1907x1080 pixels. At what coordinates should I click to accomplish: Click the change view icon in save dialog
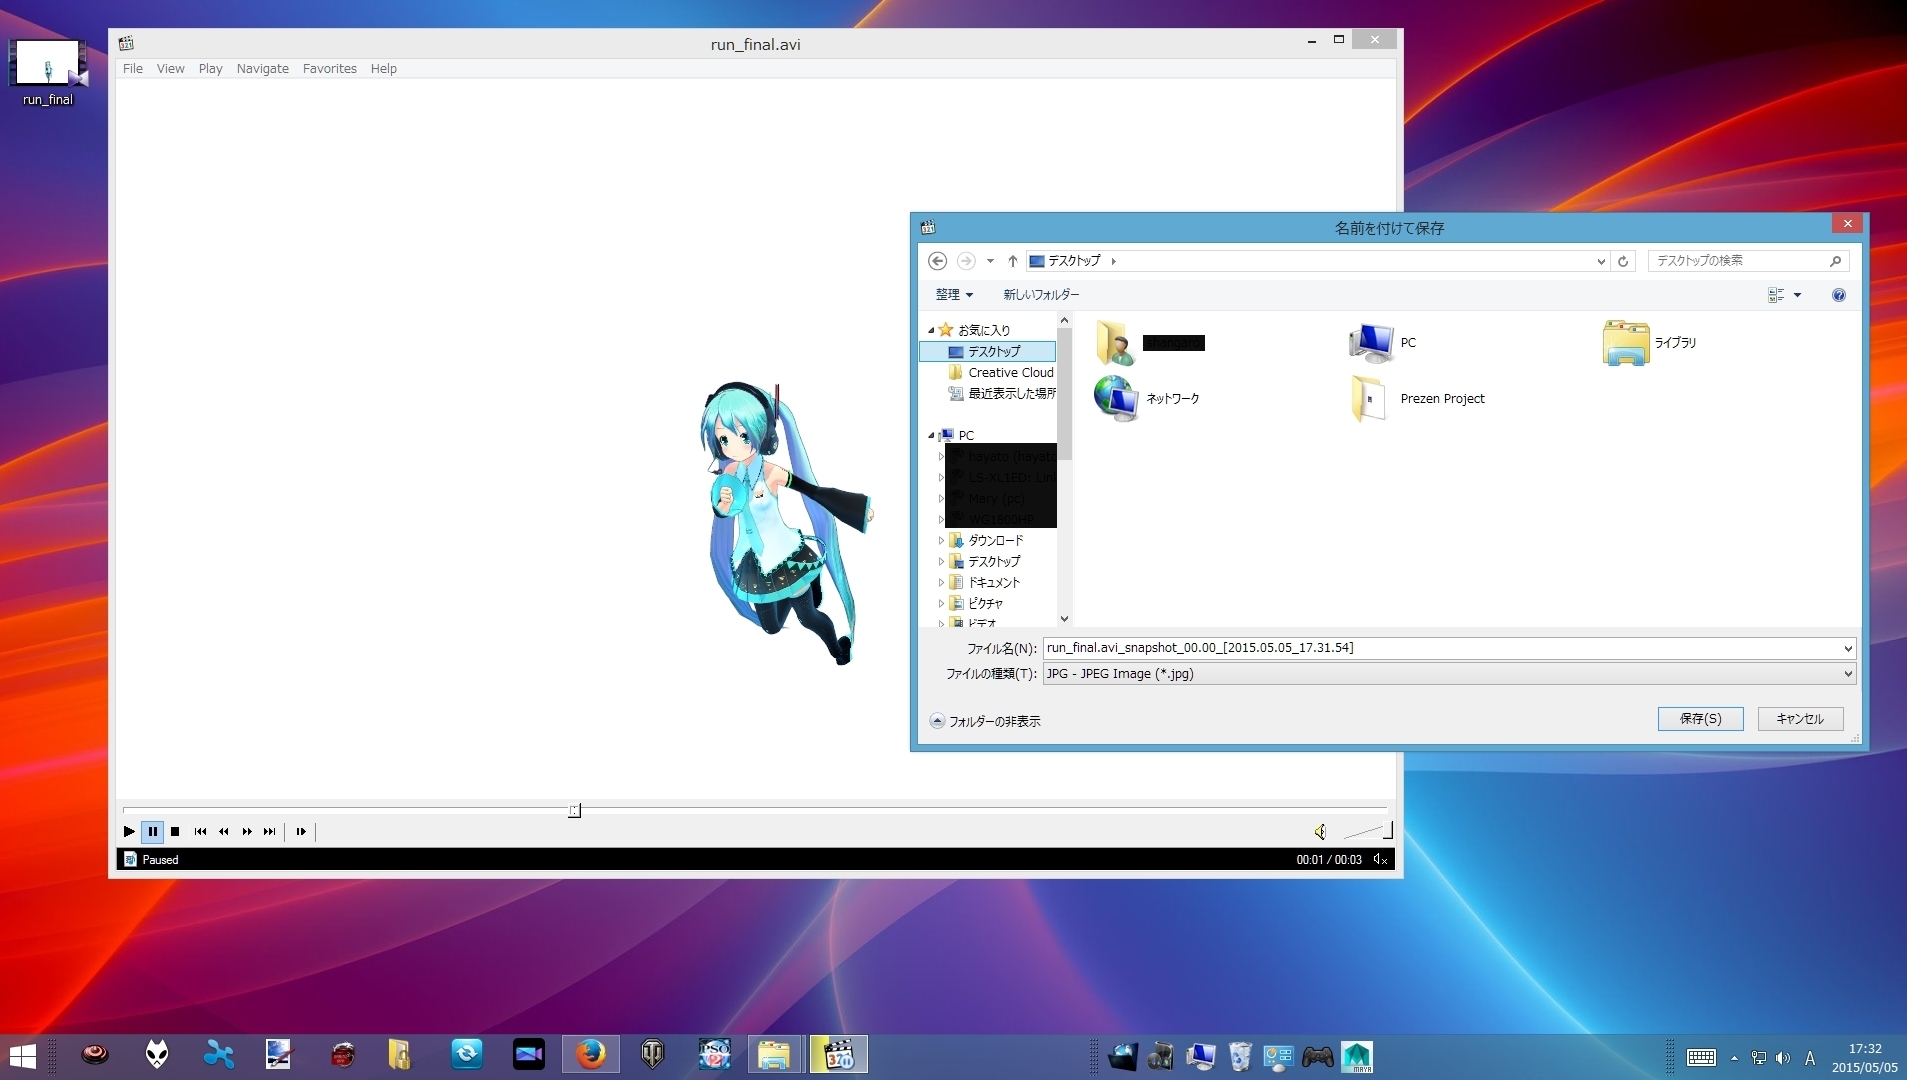[1776, 295]
